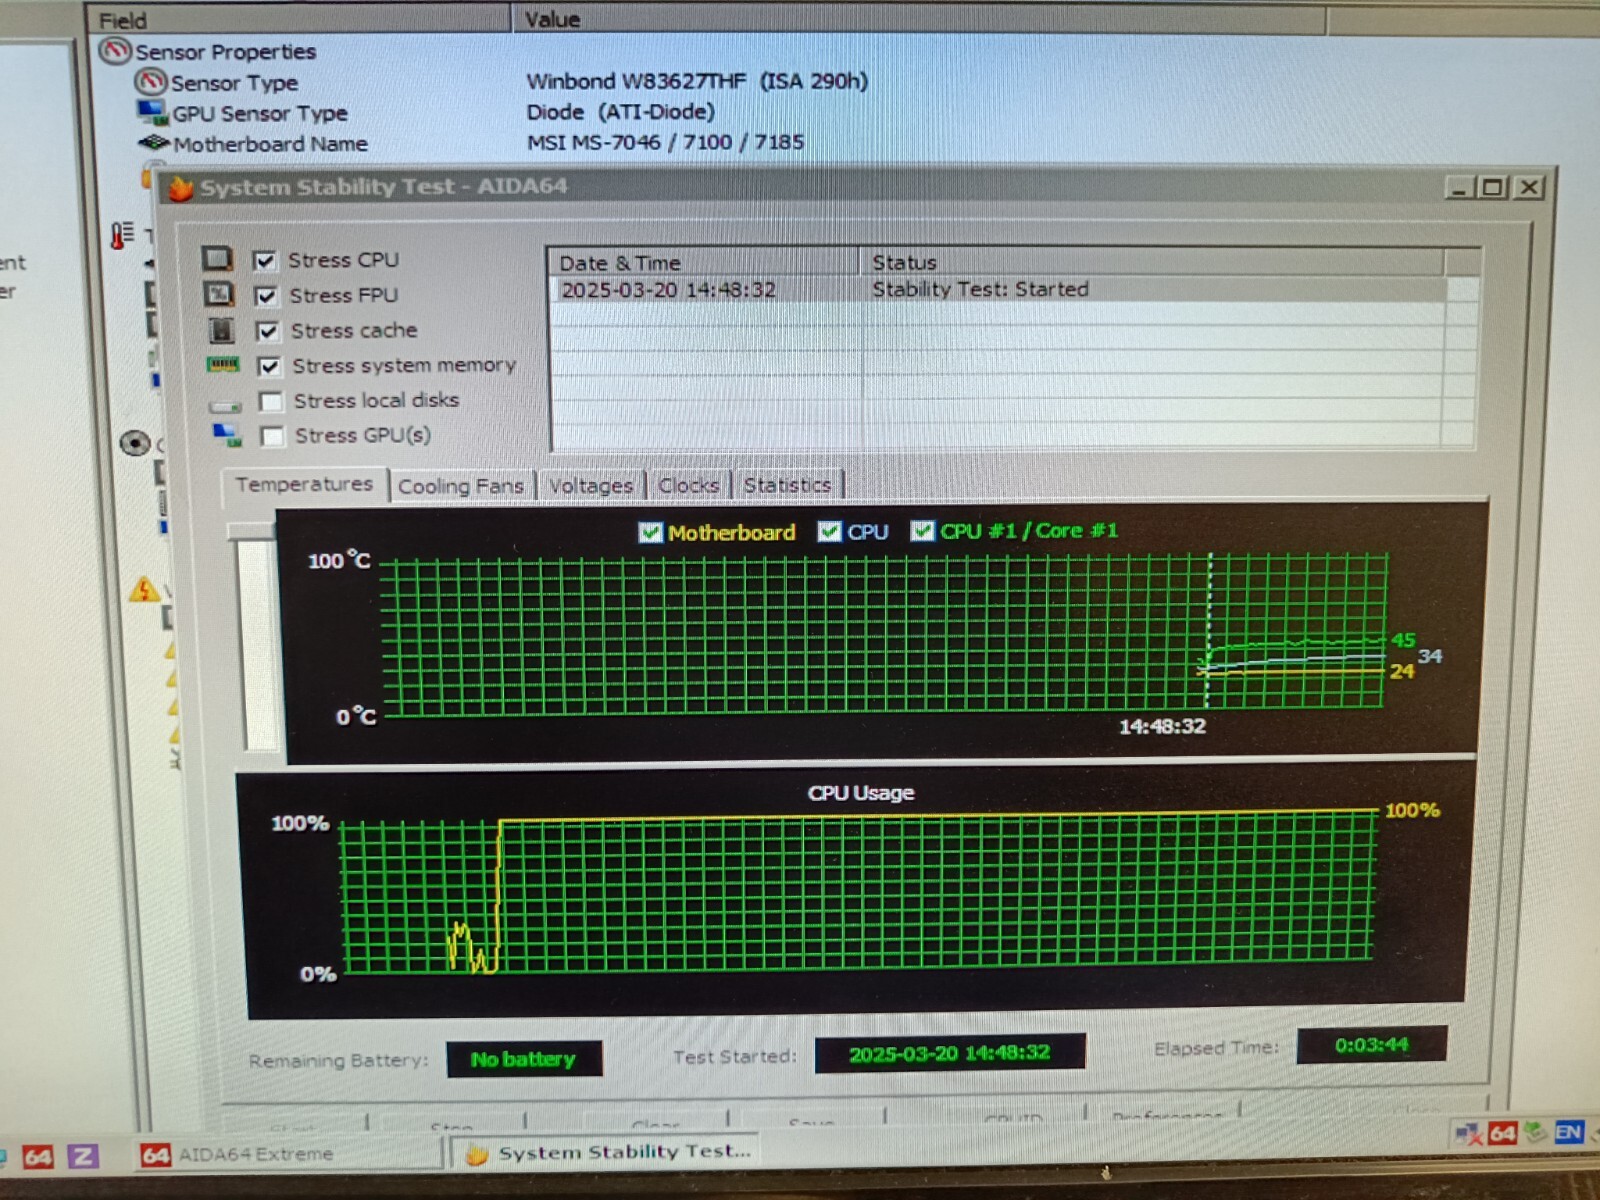Click the Motherboard Name board icon

[154, 143]
